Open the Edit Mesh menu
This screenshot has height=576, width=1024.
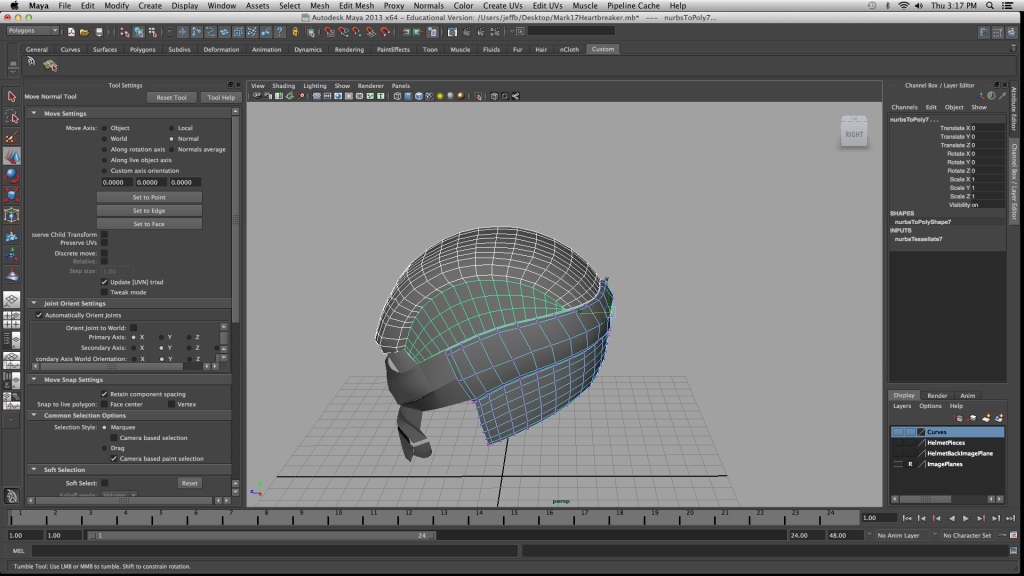(x=356, y=5)
